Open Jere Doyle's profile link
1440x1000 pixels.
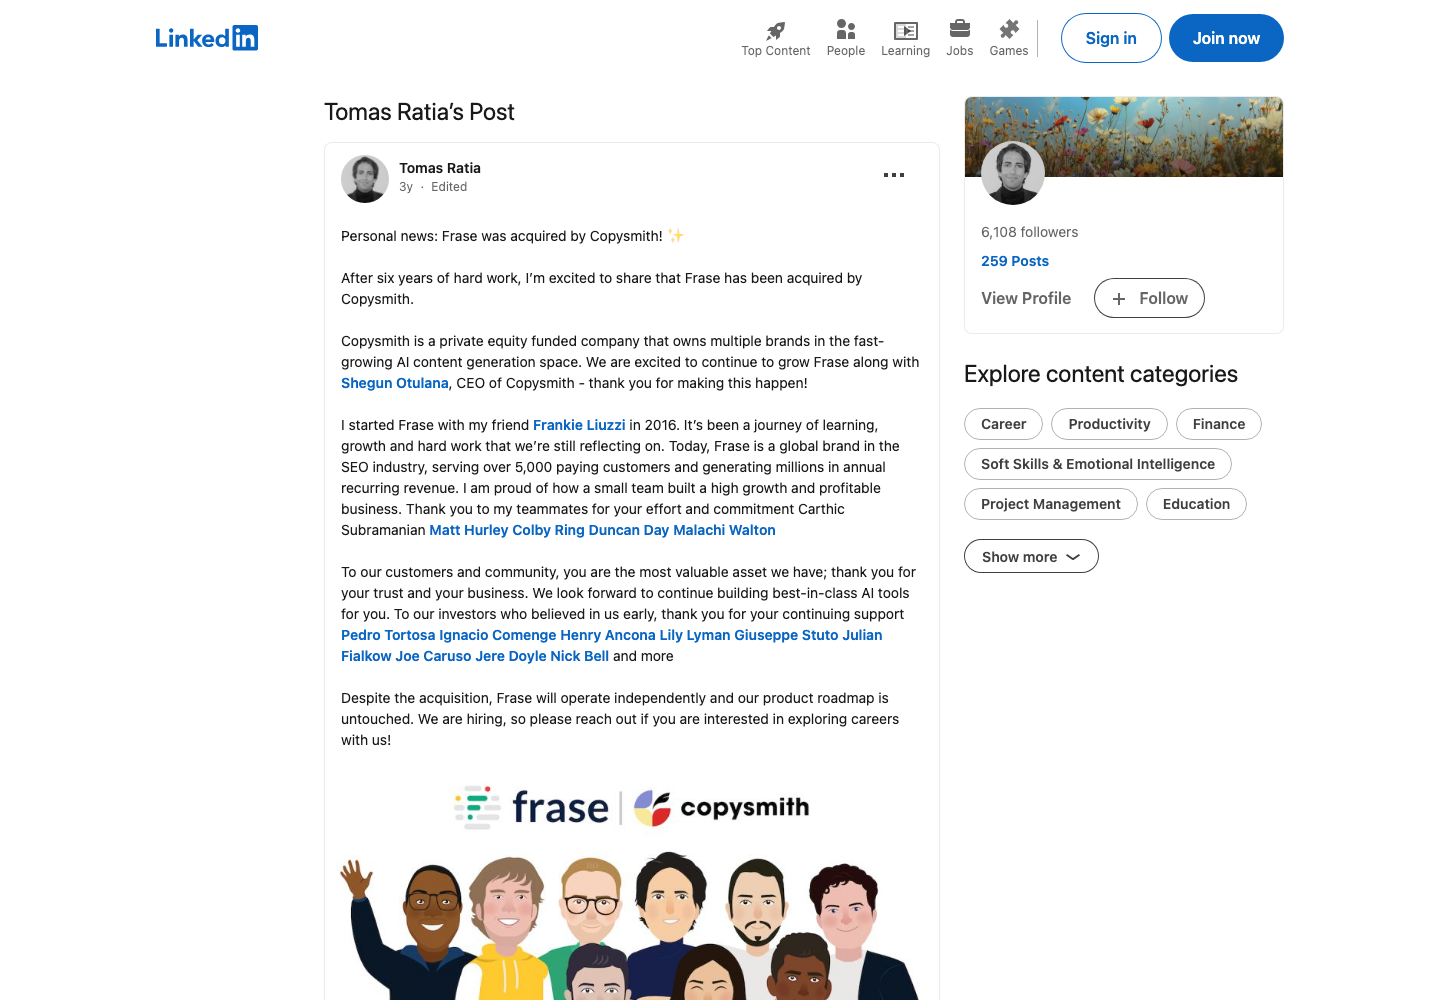511,656
